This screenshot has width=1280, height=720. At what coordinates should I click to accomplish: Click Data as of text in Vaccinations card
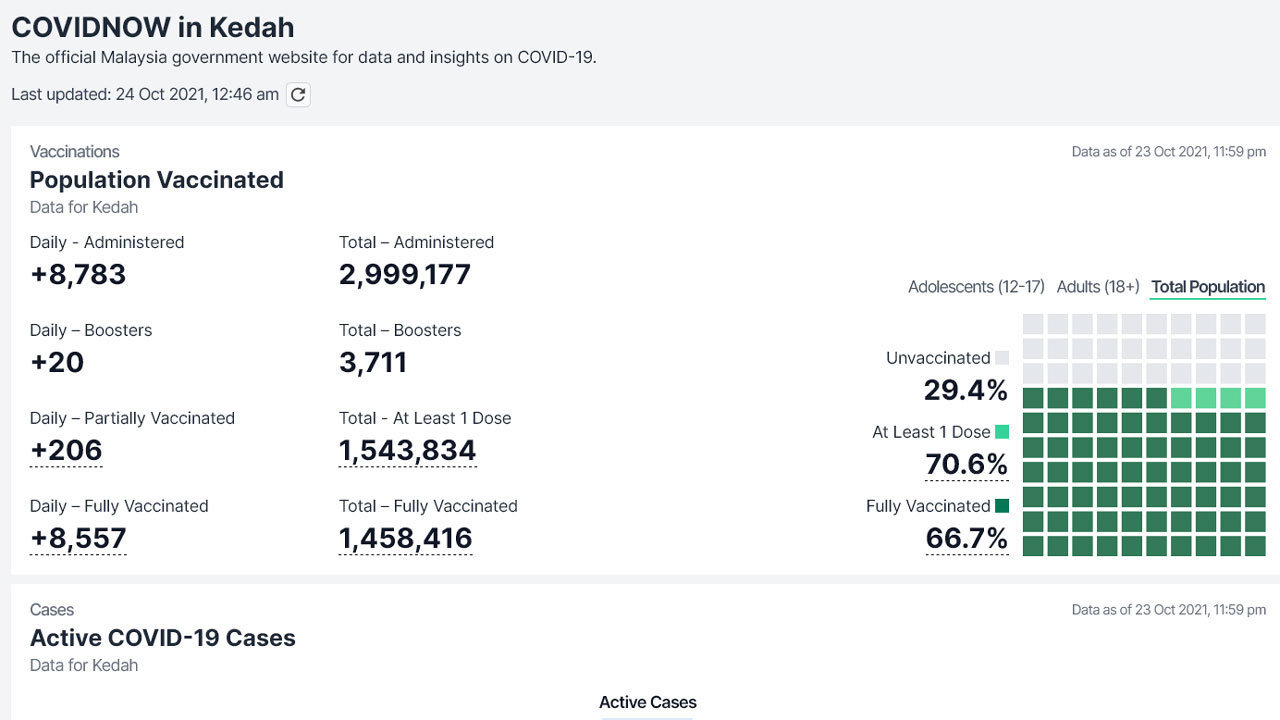[x=1169, y=152]
